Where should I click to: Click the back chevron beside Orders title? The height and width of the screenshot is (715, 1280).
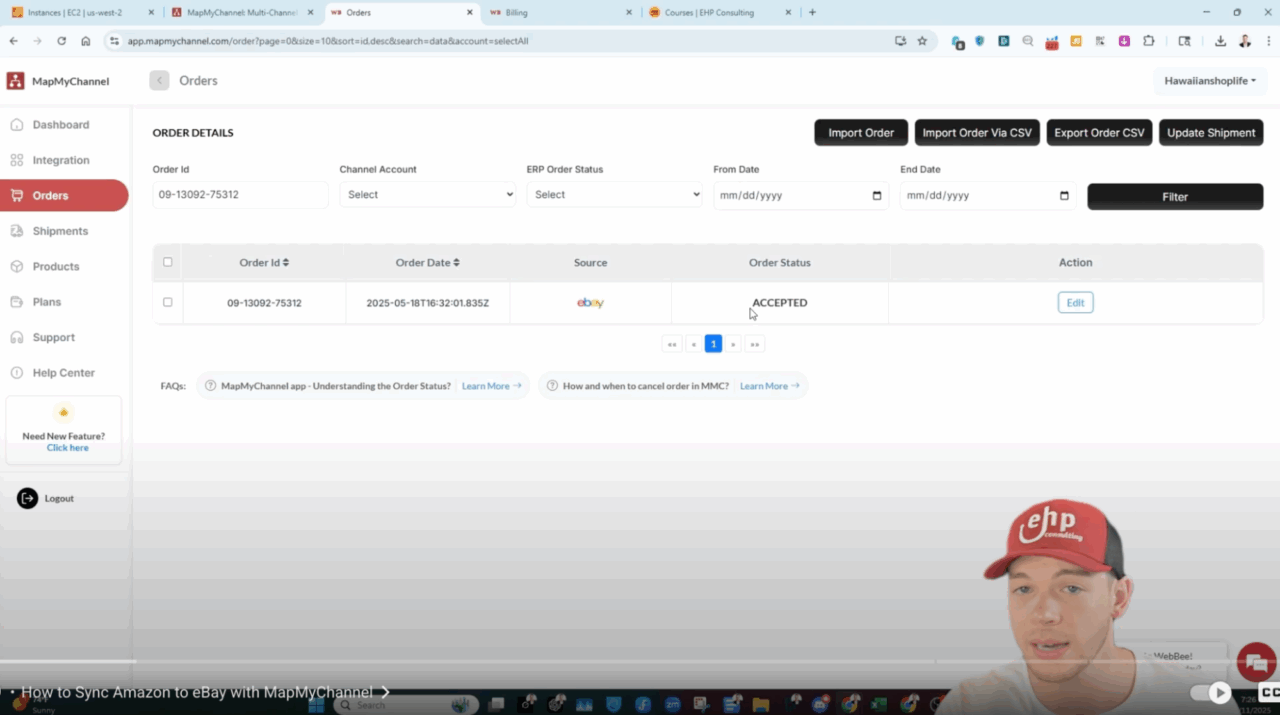159,81
